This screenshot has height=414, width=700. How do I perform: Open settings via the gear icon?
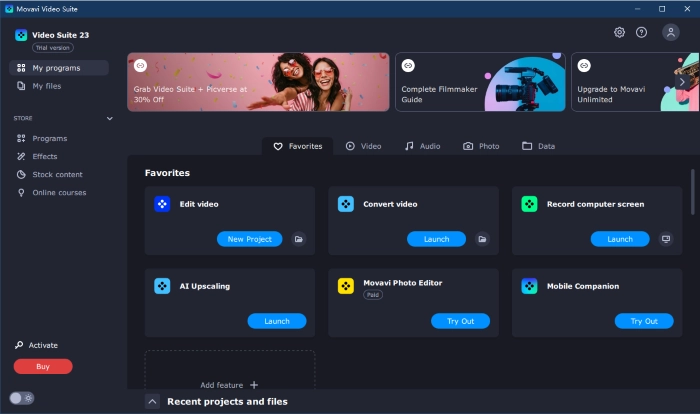pyautogui.click(x=619, y=32)
